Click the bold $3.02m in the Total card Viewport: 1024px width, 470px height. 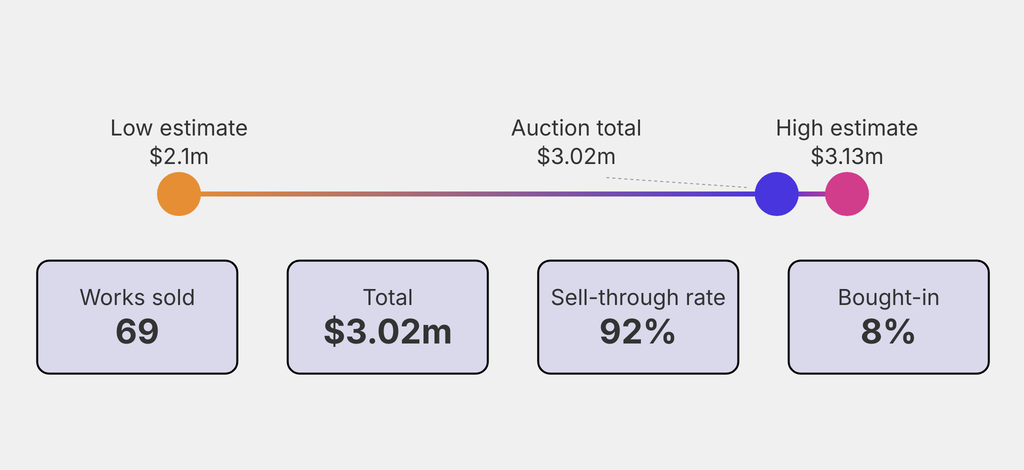[x=388, y=332]
